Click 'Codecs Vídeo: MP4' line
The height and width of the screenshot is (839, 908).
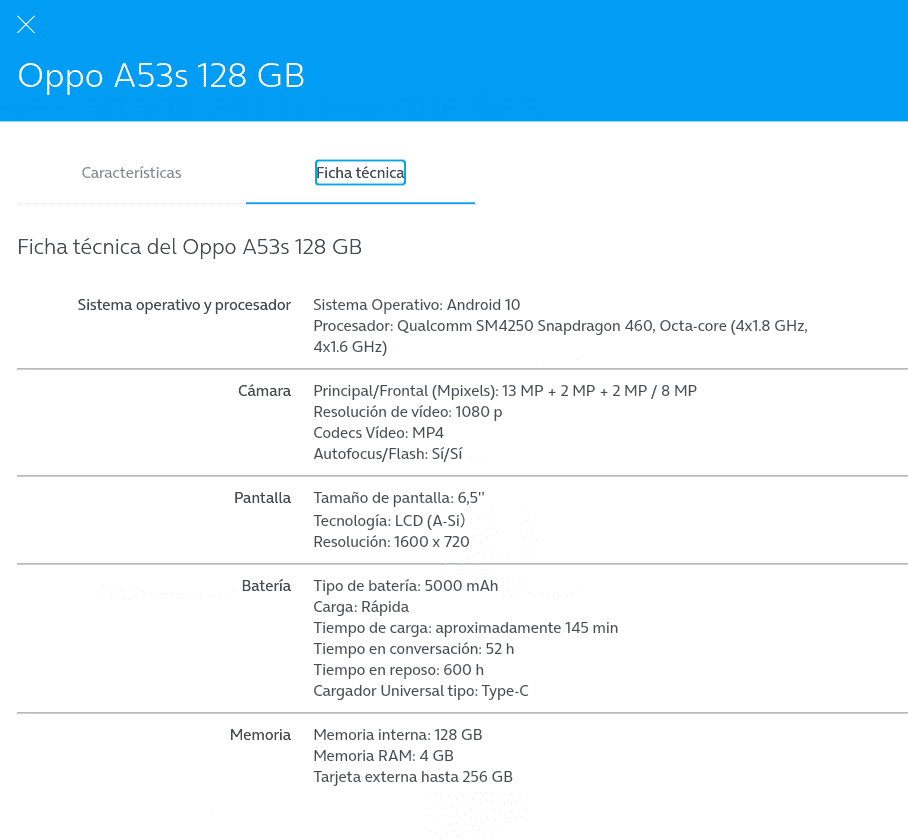[378, 433]
